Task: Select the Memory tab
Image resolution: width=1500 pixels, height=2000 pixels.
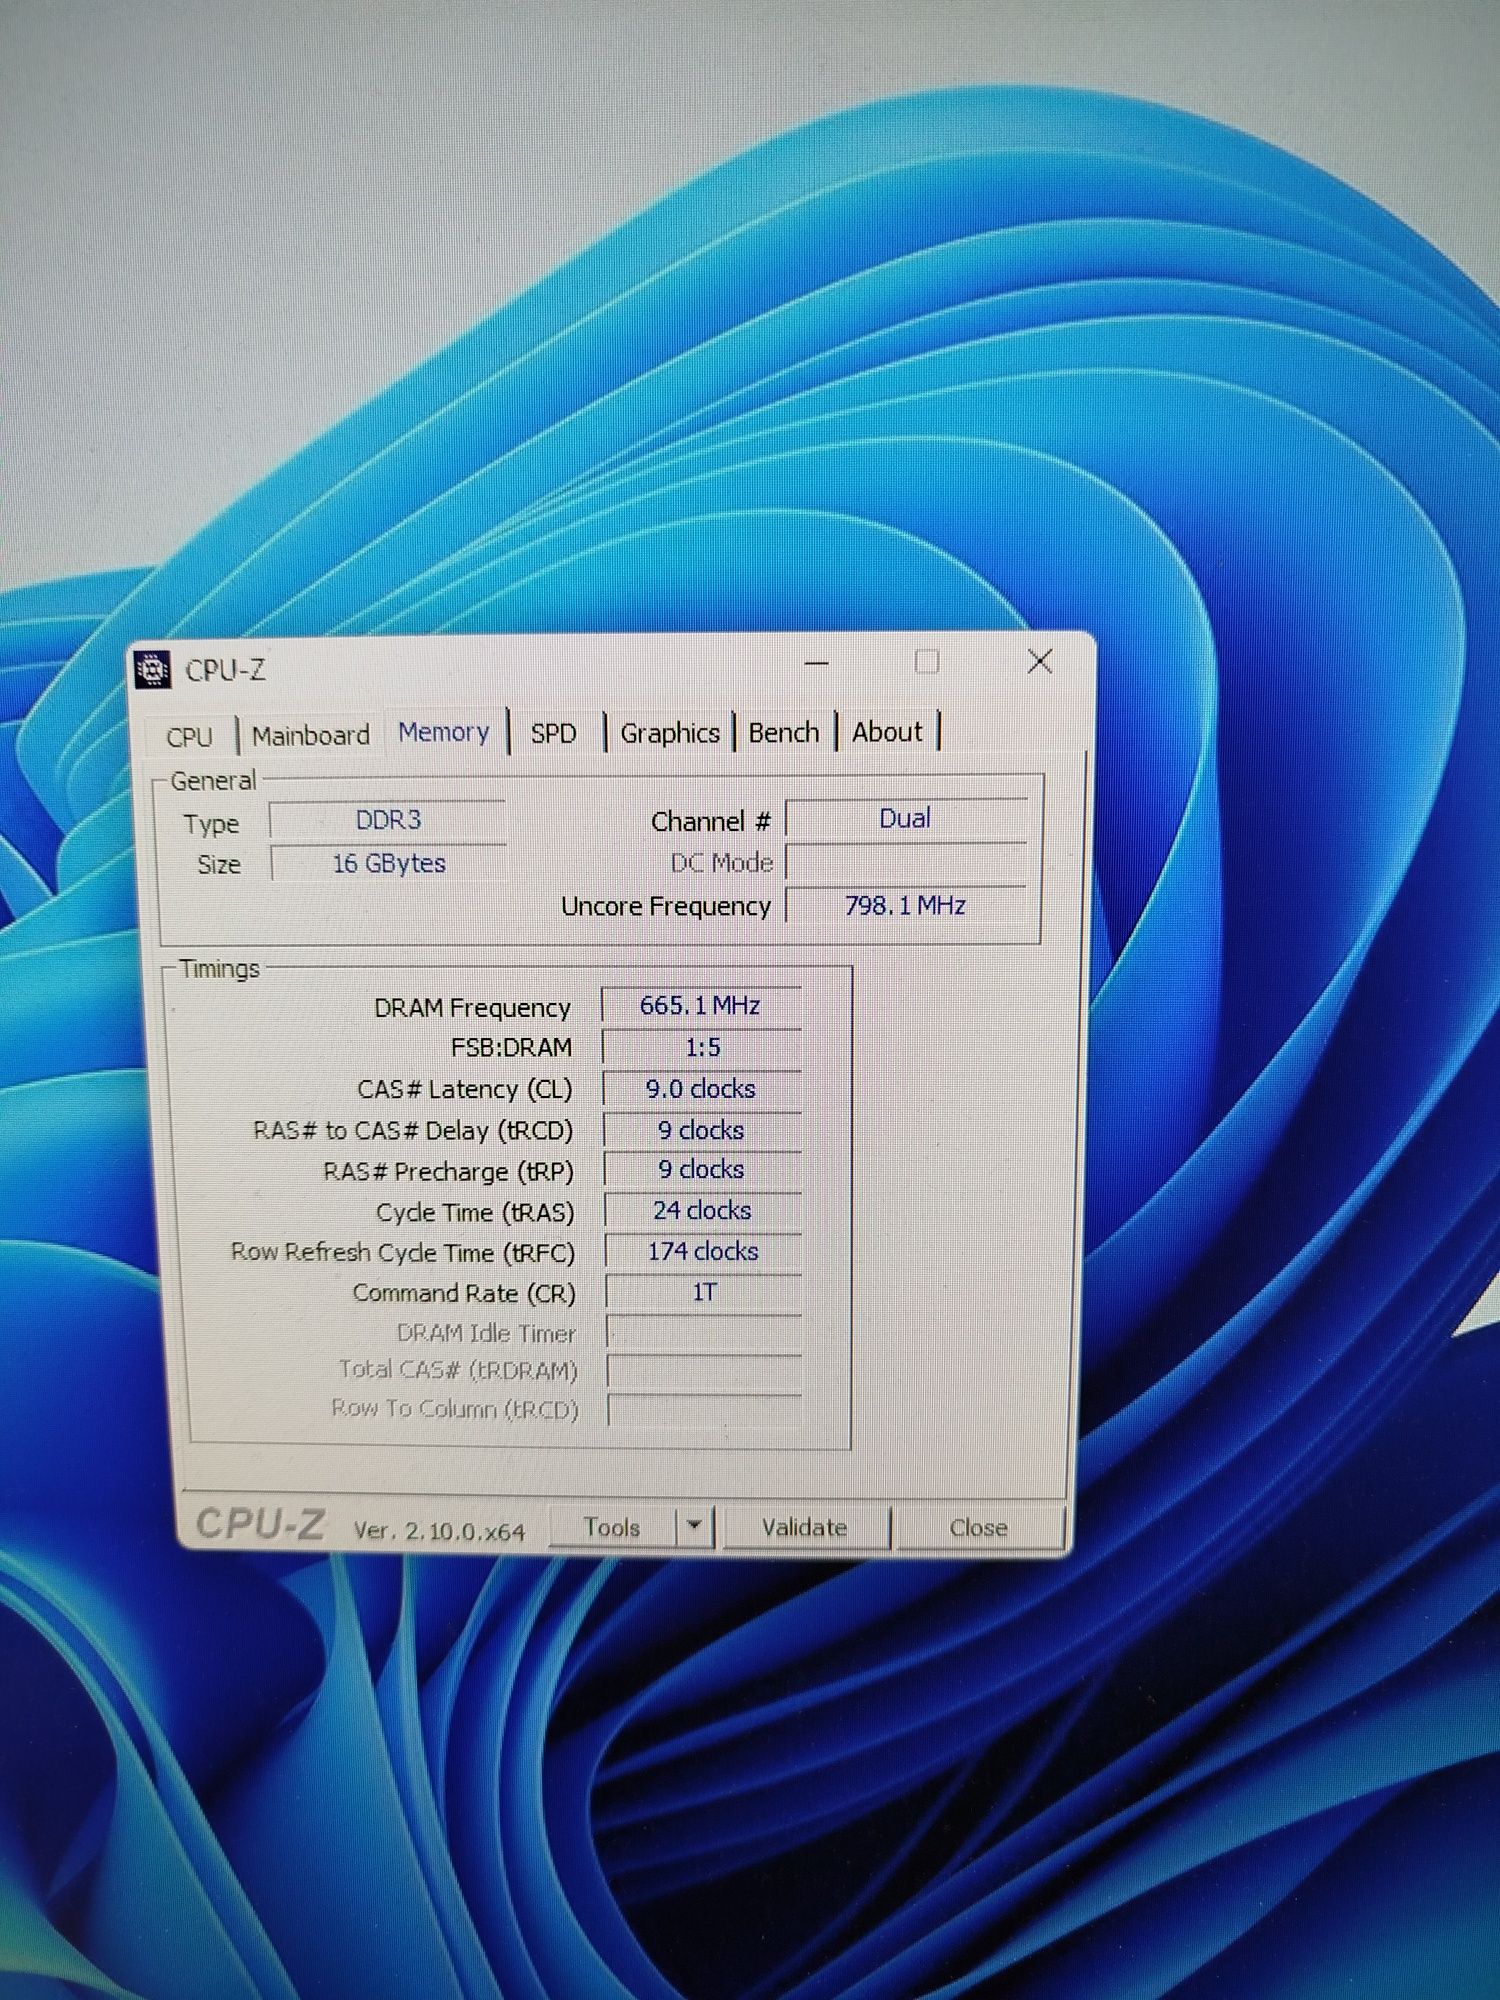Action: click(x=444, y=733)
